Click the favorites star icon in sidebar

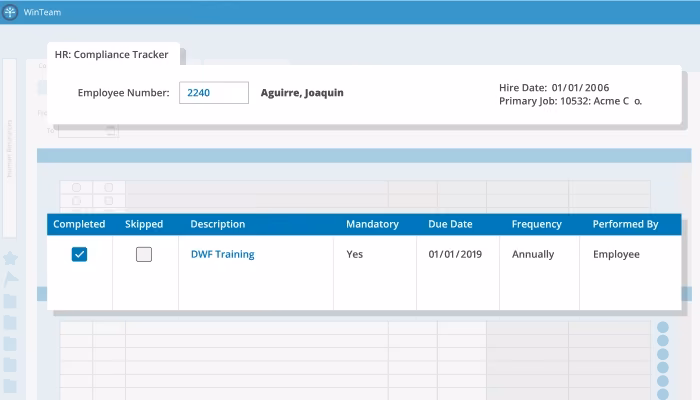click(x=10, y=258)
